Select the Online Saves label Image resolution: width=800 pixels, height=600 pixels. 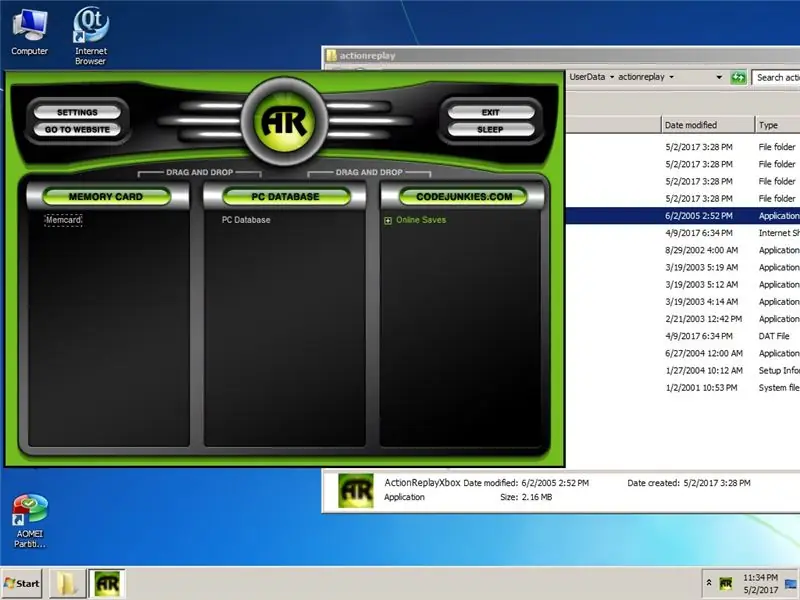421,220
